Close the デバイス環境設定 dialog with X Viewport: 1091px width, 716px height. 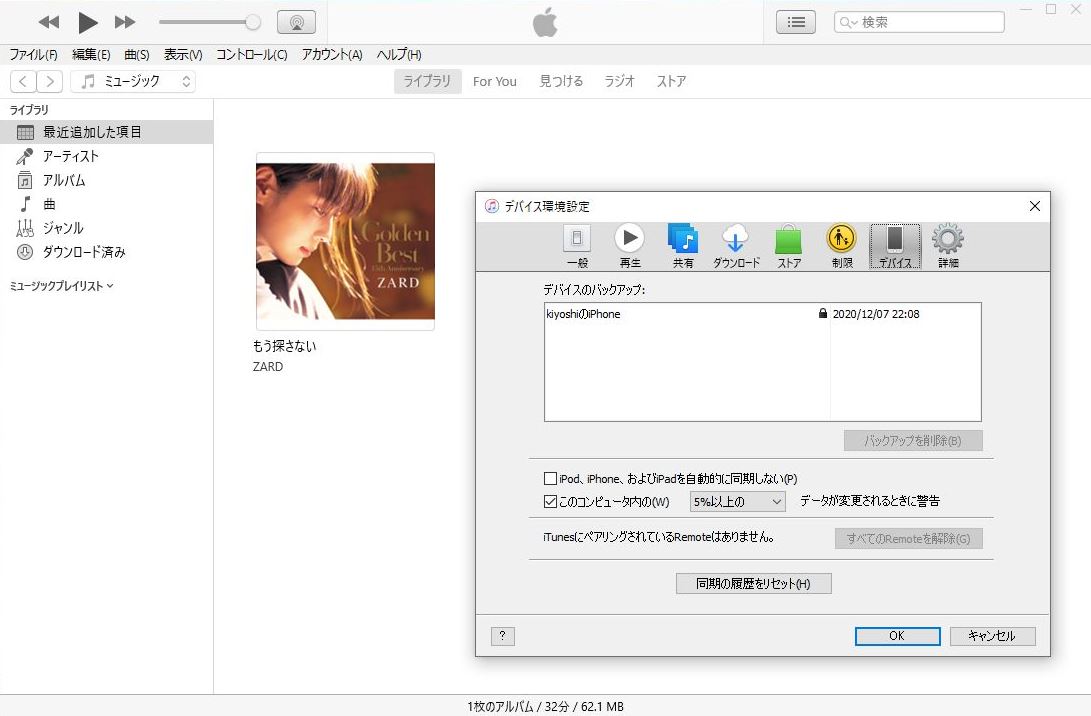(1035, 206)
